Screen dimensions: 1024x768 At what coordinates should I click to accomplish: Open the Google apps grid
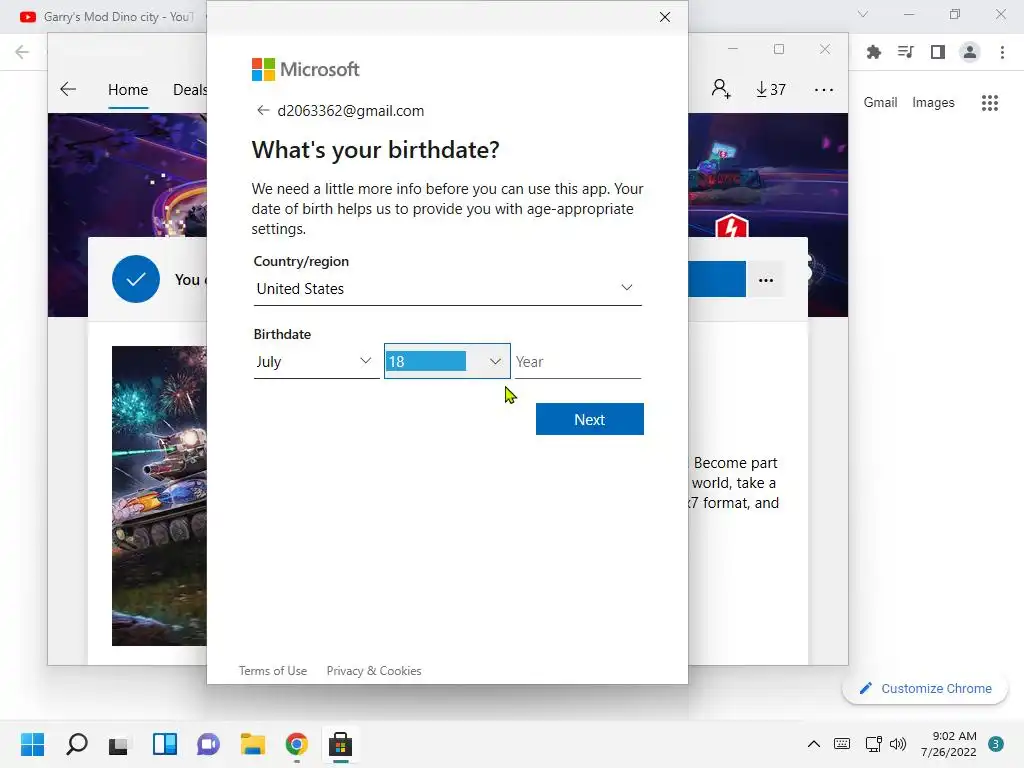coord(989,103)
